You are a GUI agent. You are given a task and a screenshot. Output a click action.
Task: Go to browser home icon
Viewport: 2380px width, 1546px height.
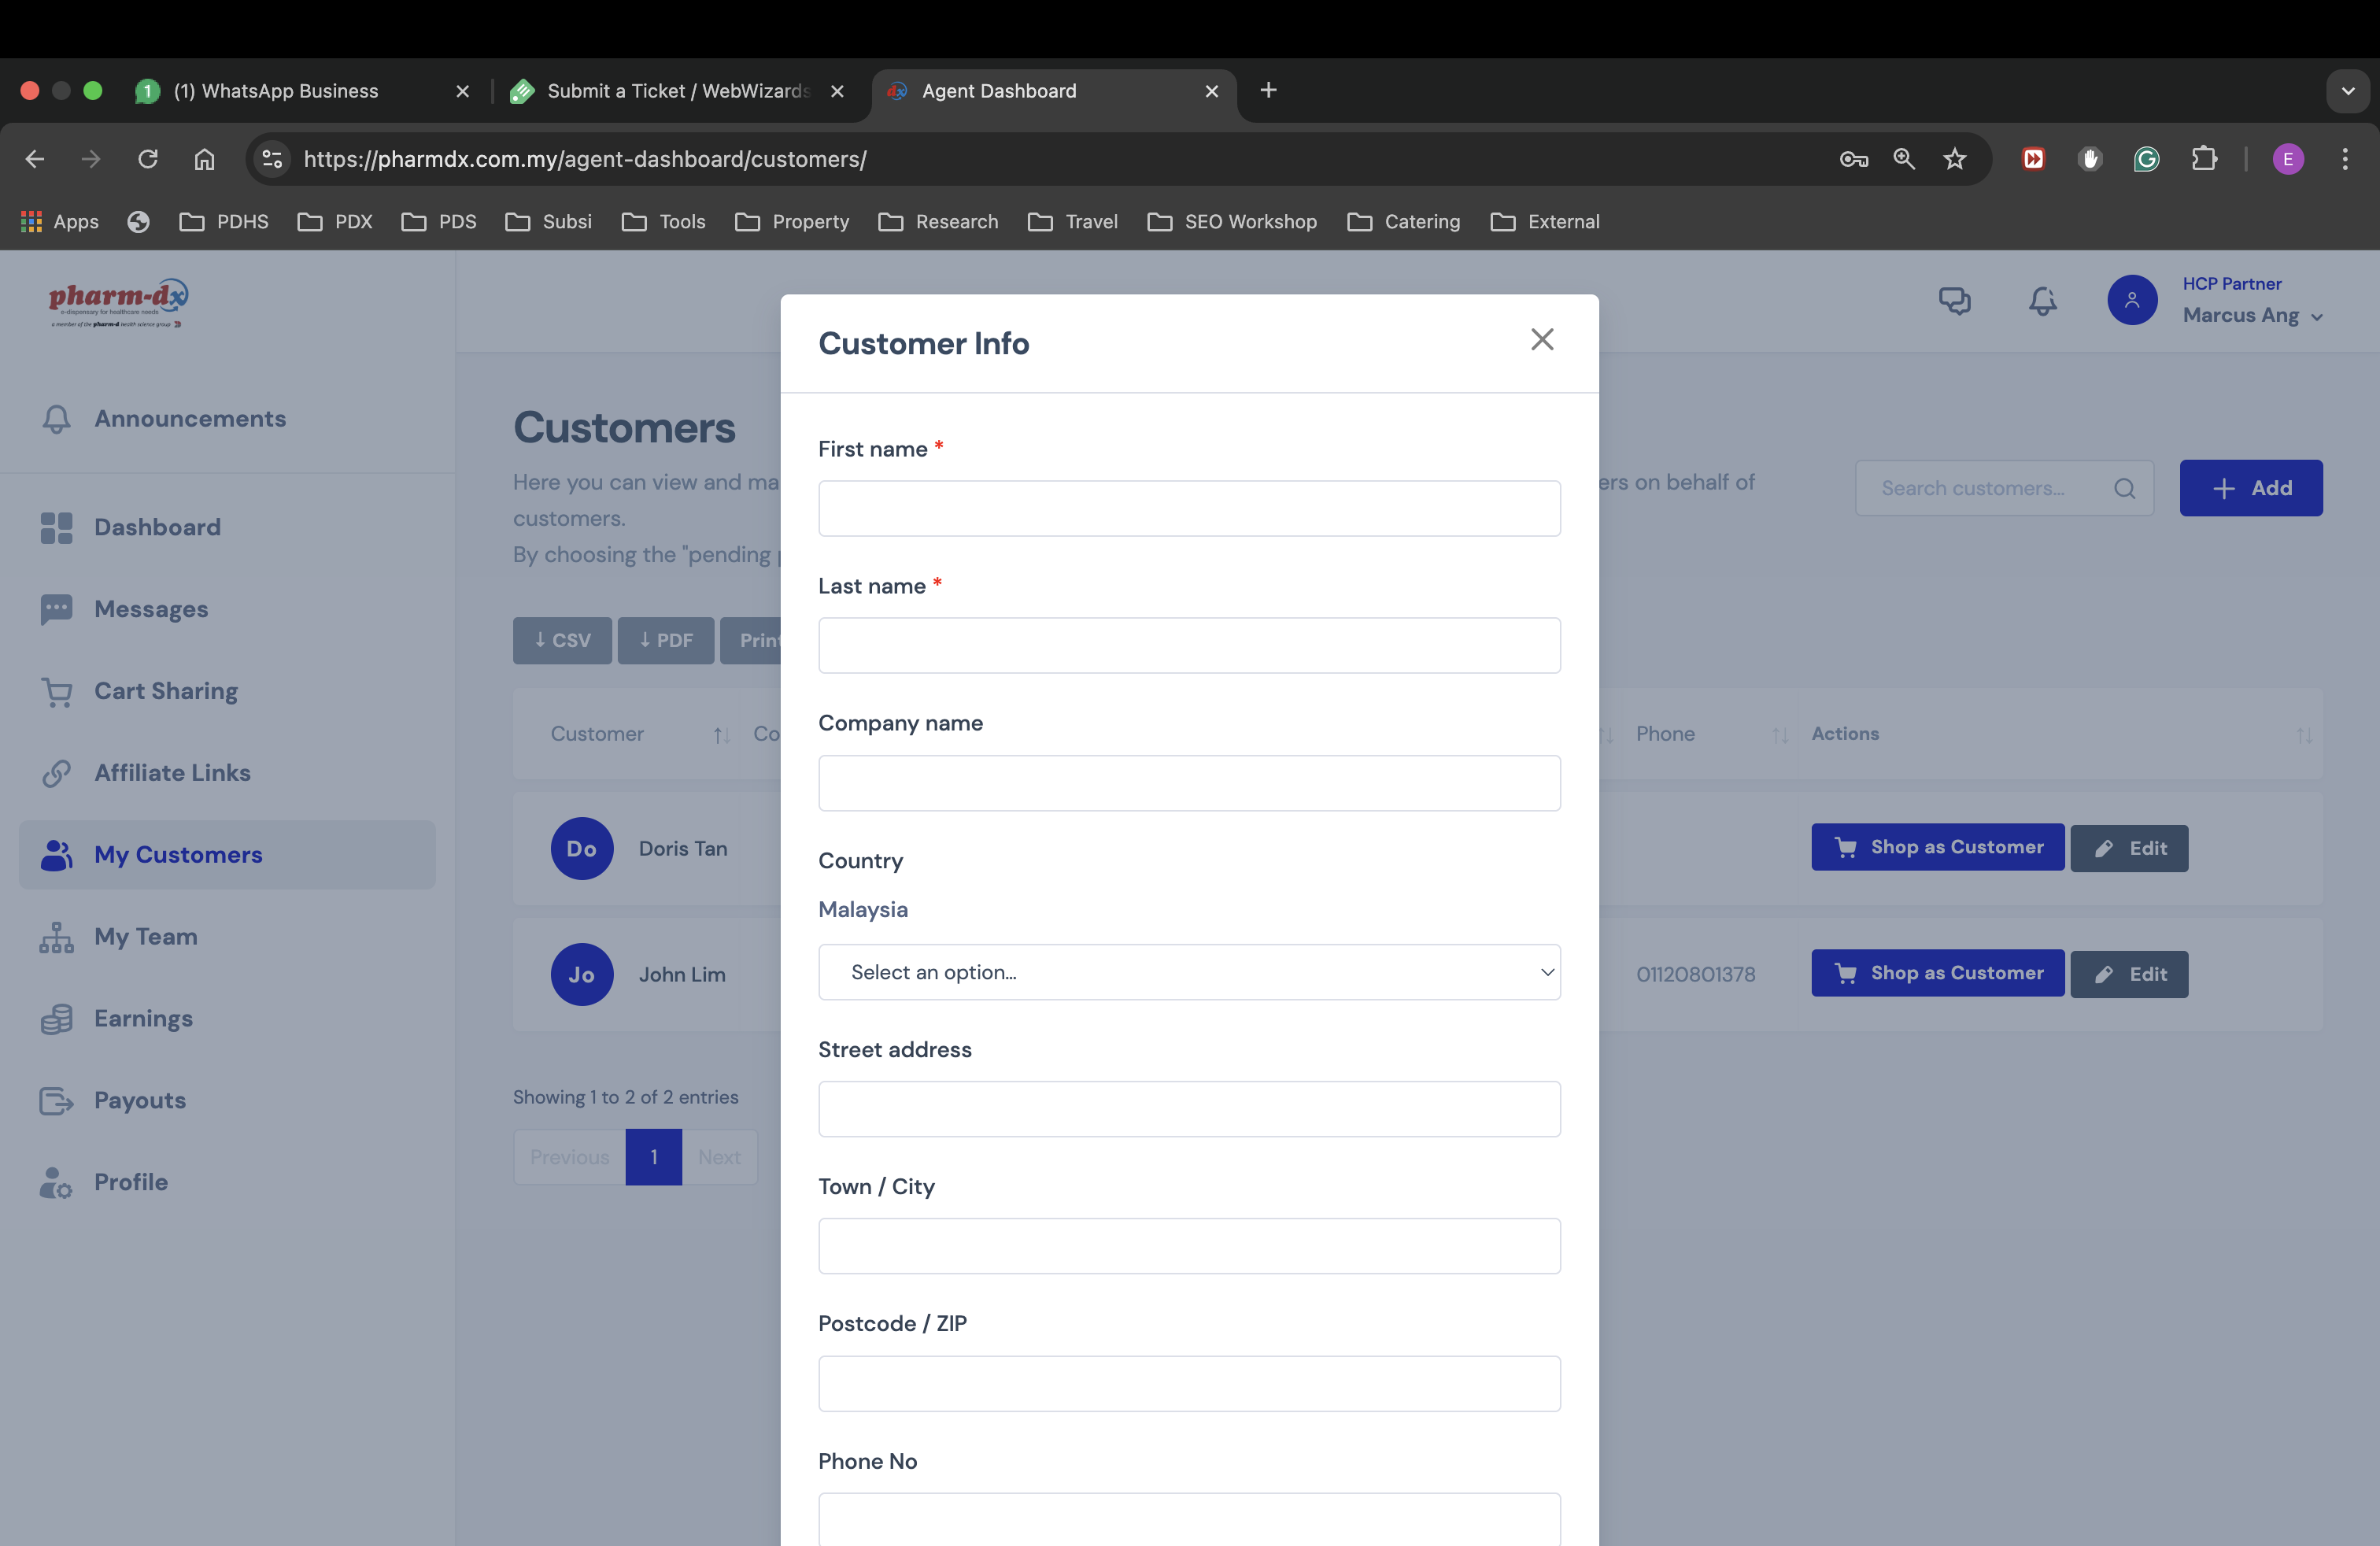tap(204, 159)
